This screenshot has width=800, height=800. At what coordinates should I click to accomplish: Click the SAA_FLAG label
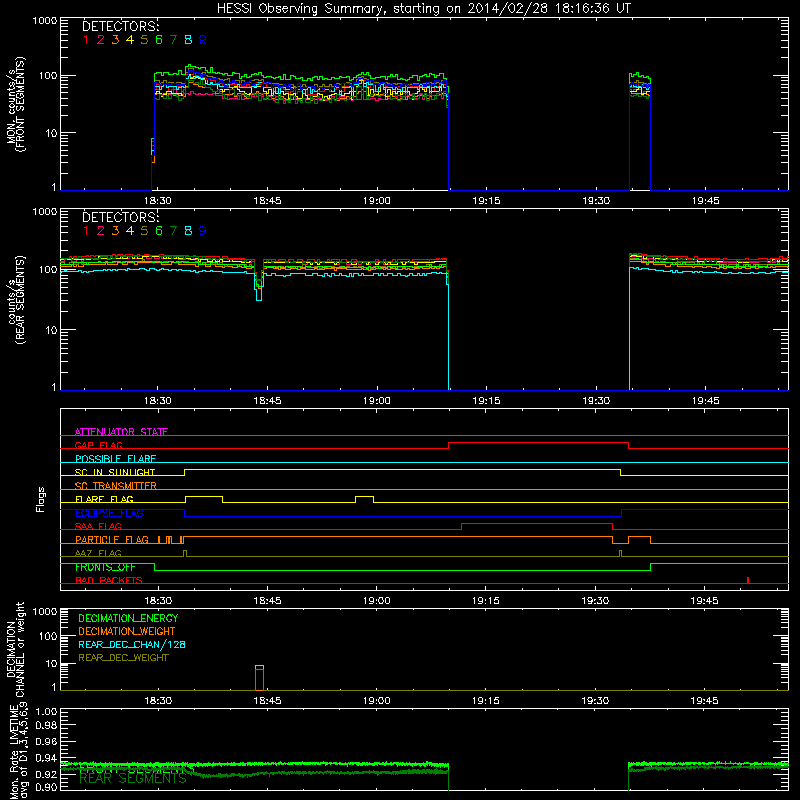tap(98, 526)
